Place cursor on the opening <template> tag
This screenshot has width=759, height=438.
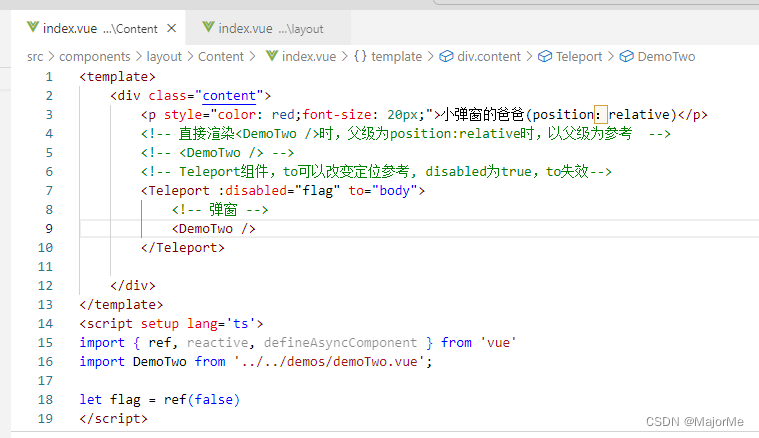tap(118, 77)
